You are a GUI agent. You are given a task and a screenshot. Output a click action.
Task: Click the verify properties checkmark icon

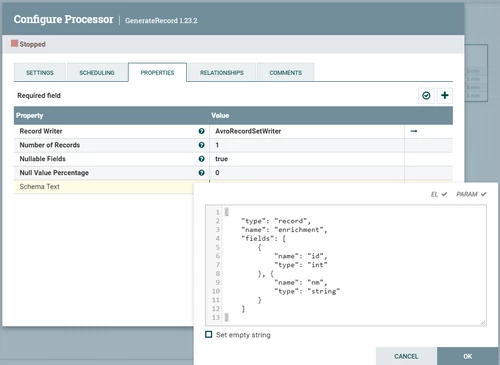(x=426, y=96)
